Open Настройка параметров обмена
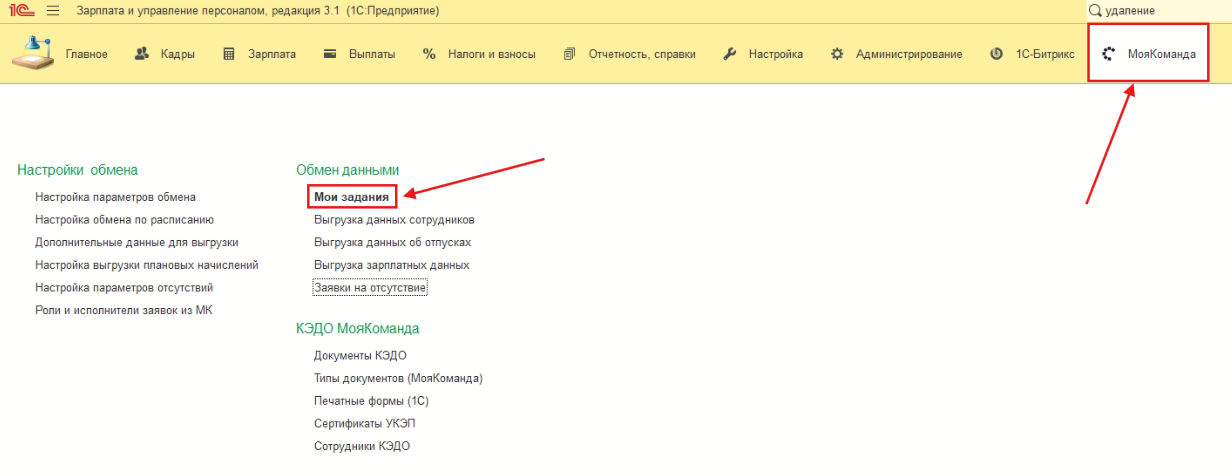 (x=115, y=197)
